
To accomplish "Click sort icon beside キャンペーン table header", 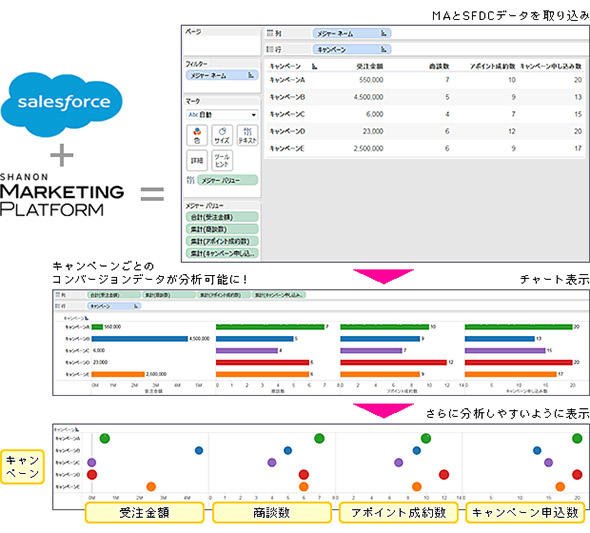I will click(x=315, y=67).
